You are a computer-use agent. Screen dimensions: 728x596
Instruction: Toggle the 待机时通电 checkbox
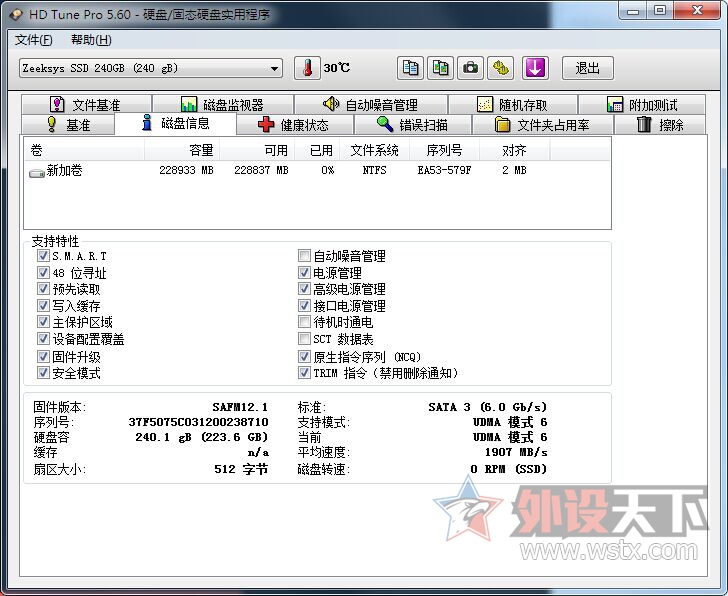(304, 322)
